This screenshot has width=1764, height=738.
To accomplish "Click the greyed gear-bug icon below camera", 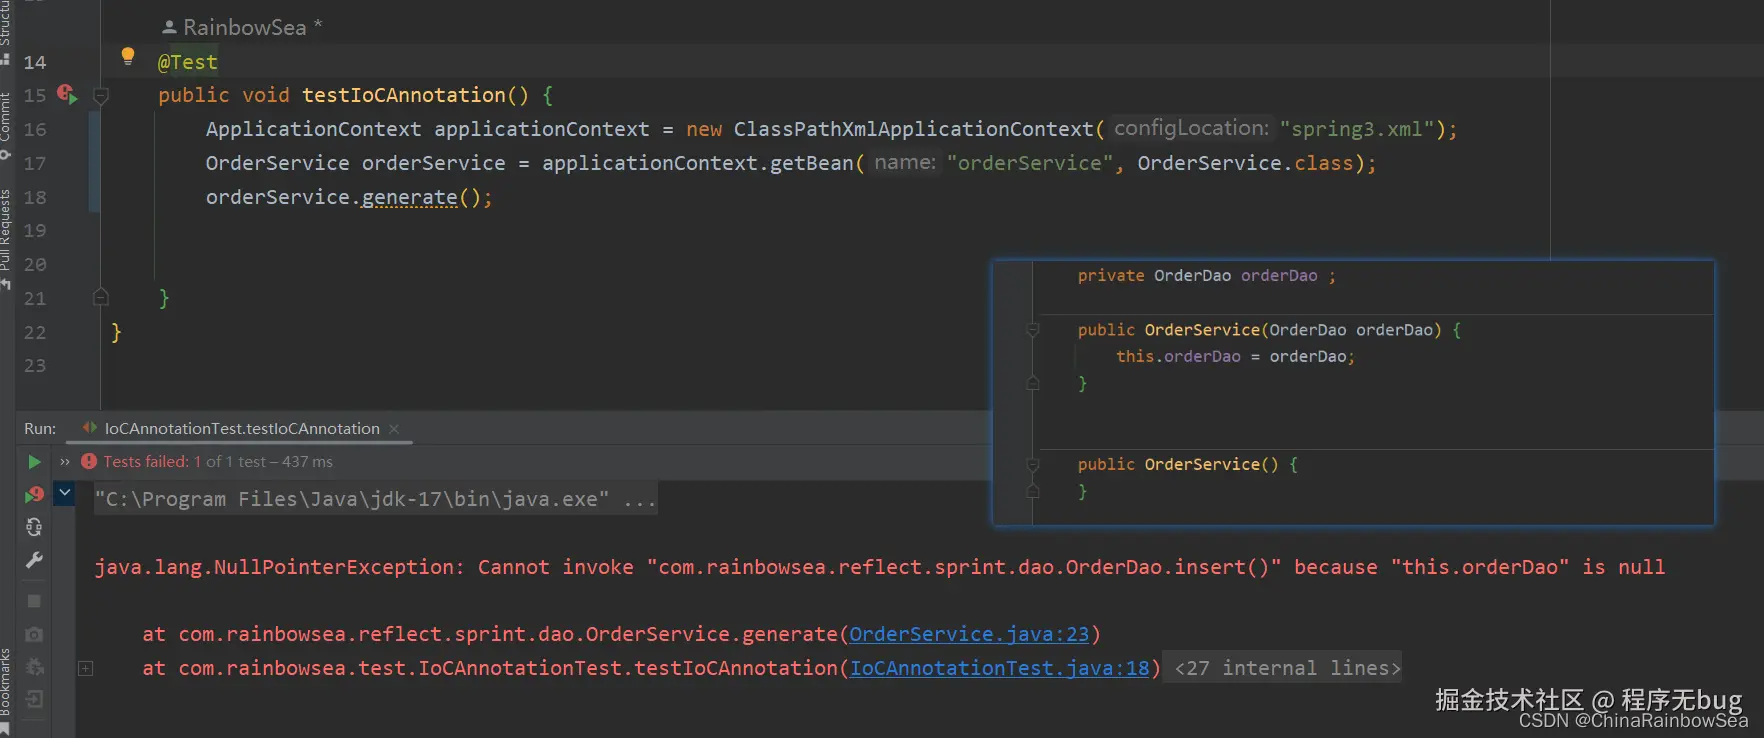I will coord(34,667).
